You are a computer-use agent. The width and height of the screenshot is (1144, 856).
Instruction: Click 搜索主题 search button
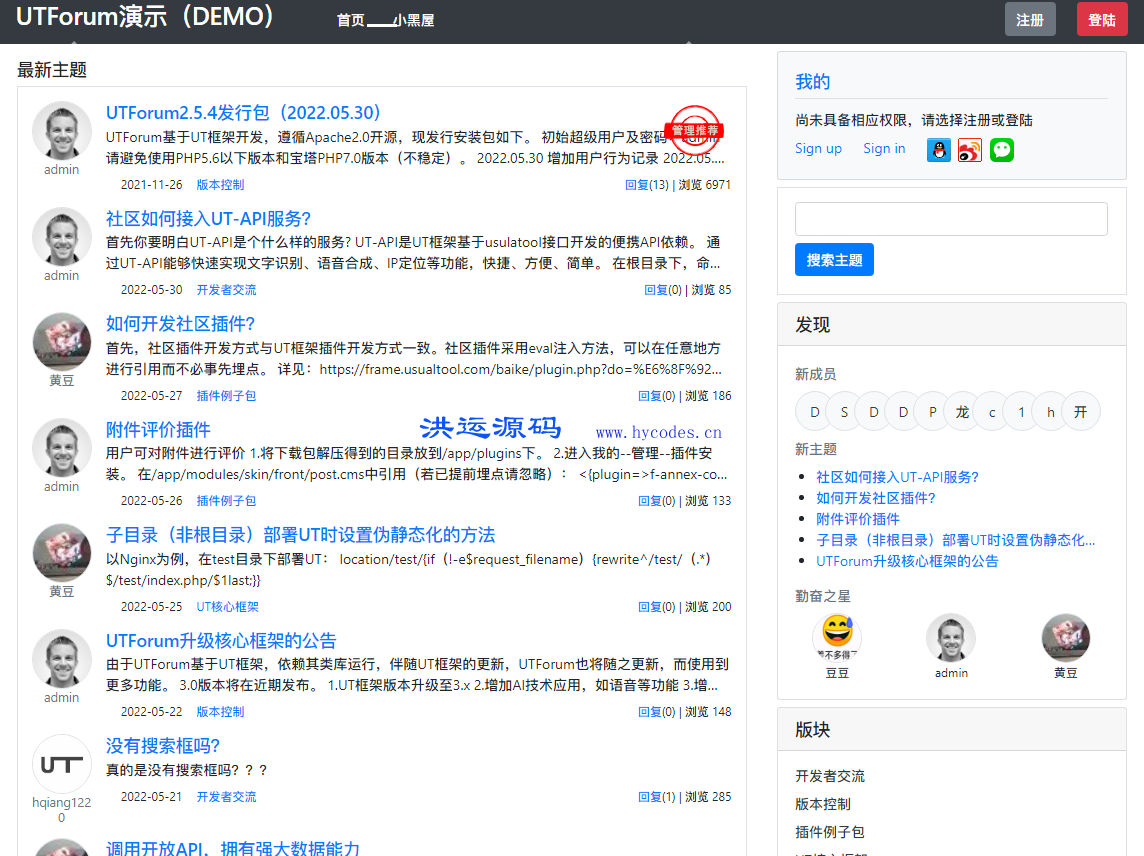(834, 260)
